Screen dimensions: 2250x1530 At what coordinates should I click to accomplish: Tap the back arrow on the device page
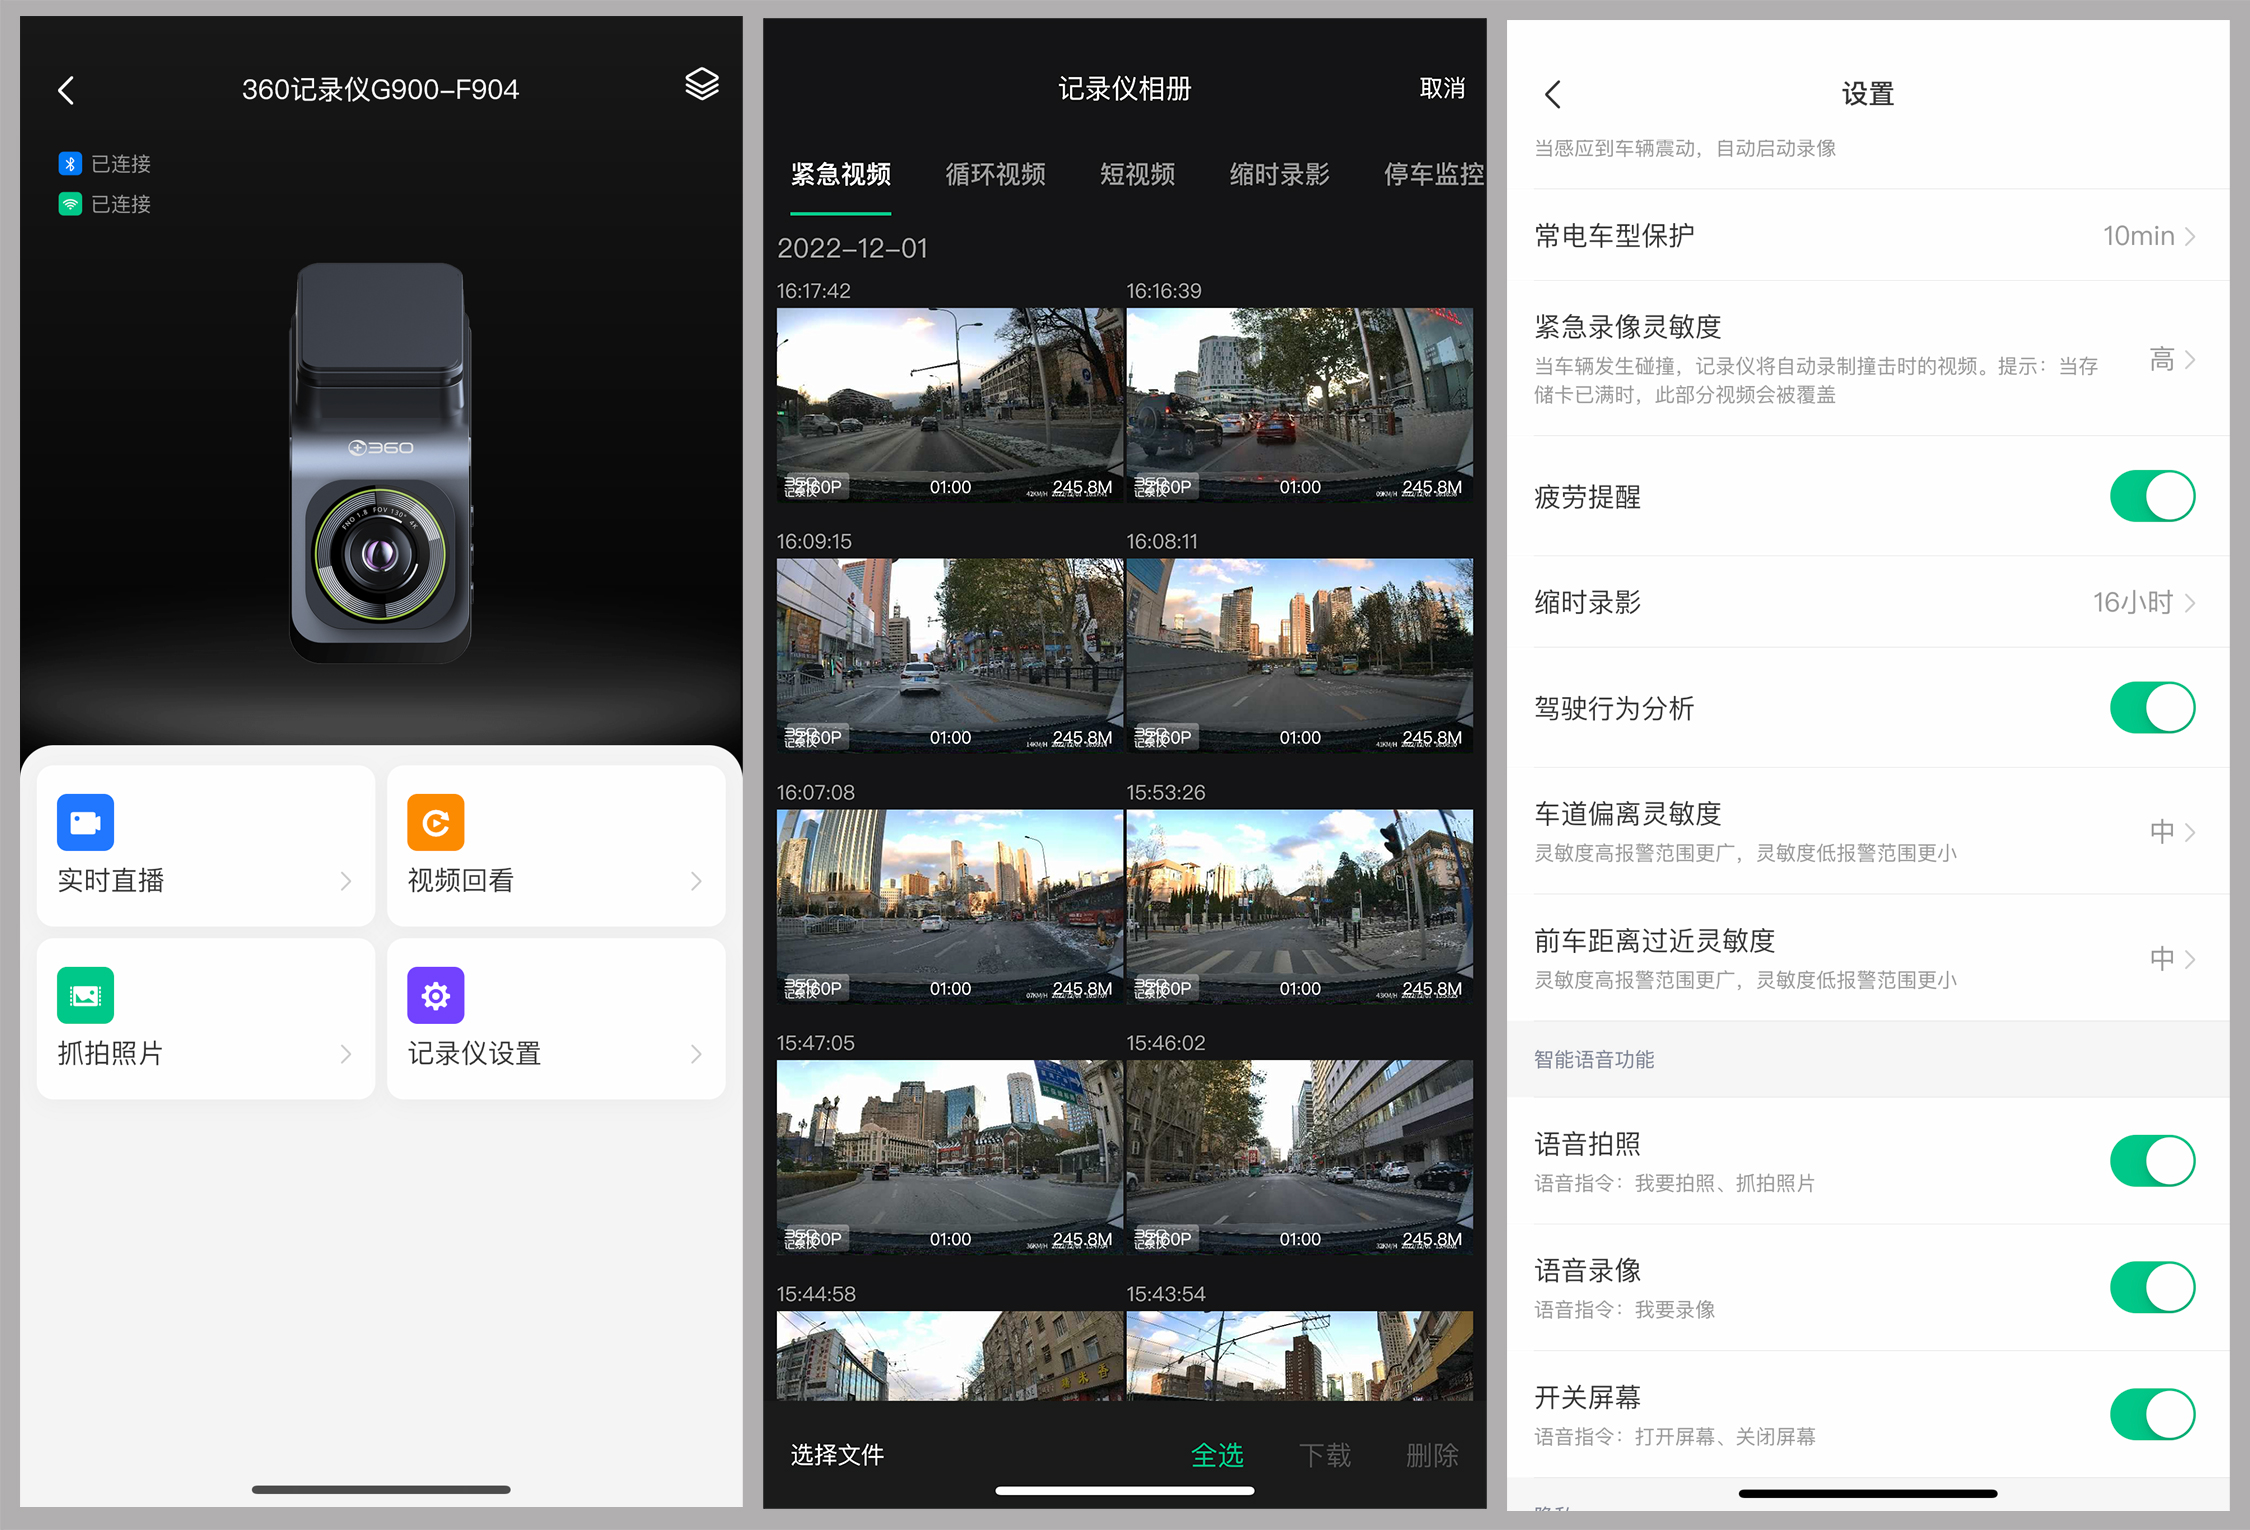(x=66, y=91)
